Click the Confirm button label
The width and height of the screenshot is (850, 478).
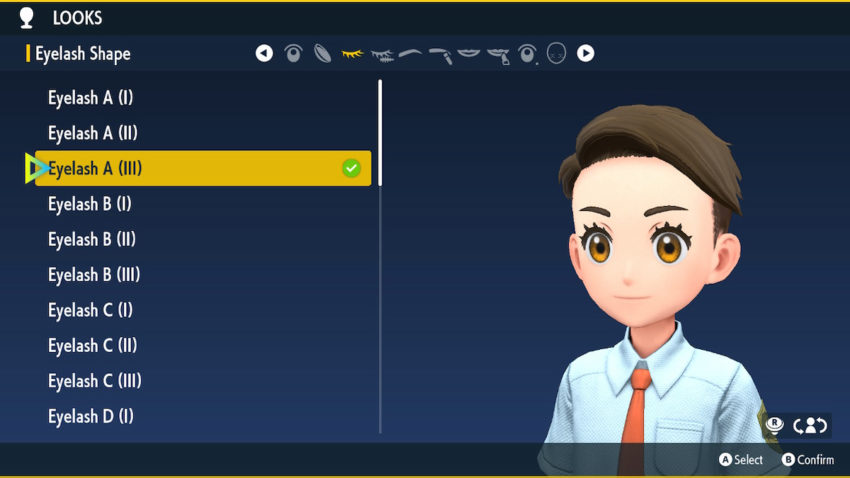tap(816, 460)
